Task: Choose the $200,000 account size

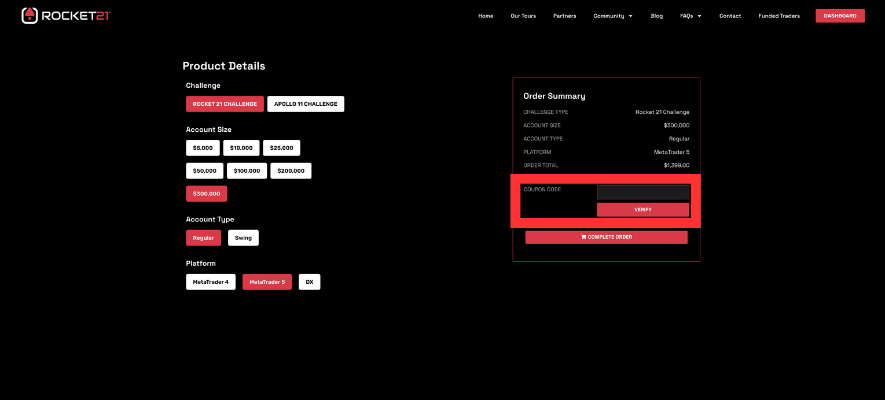Action: (x=291, y=171)
